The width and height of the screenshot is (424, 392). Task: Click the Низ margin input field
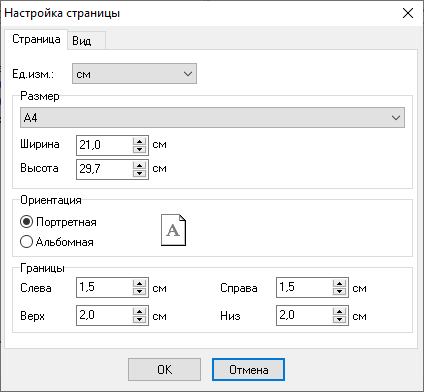tap(305, 315)
